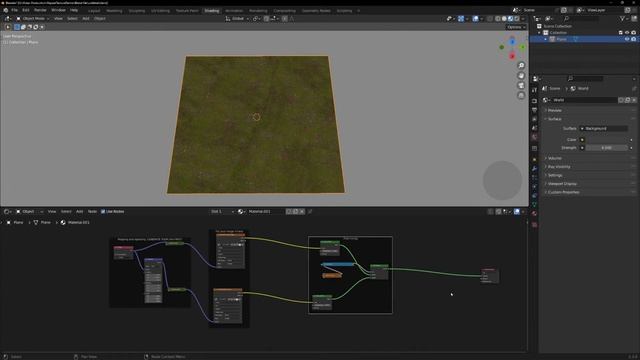Select rendered viewport shading mode

click(517, 19)
